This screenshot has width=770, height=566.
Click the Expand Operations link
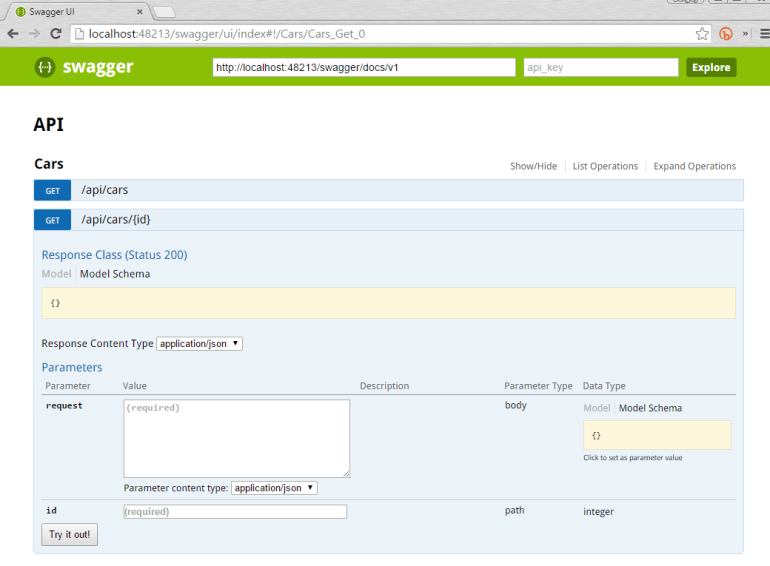694,166
